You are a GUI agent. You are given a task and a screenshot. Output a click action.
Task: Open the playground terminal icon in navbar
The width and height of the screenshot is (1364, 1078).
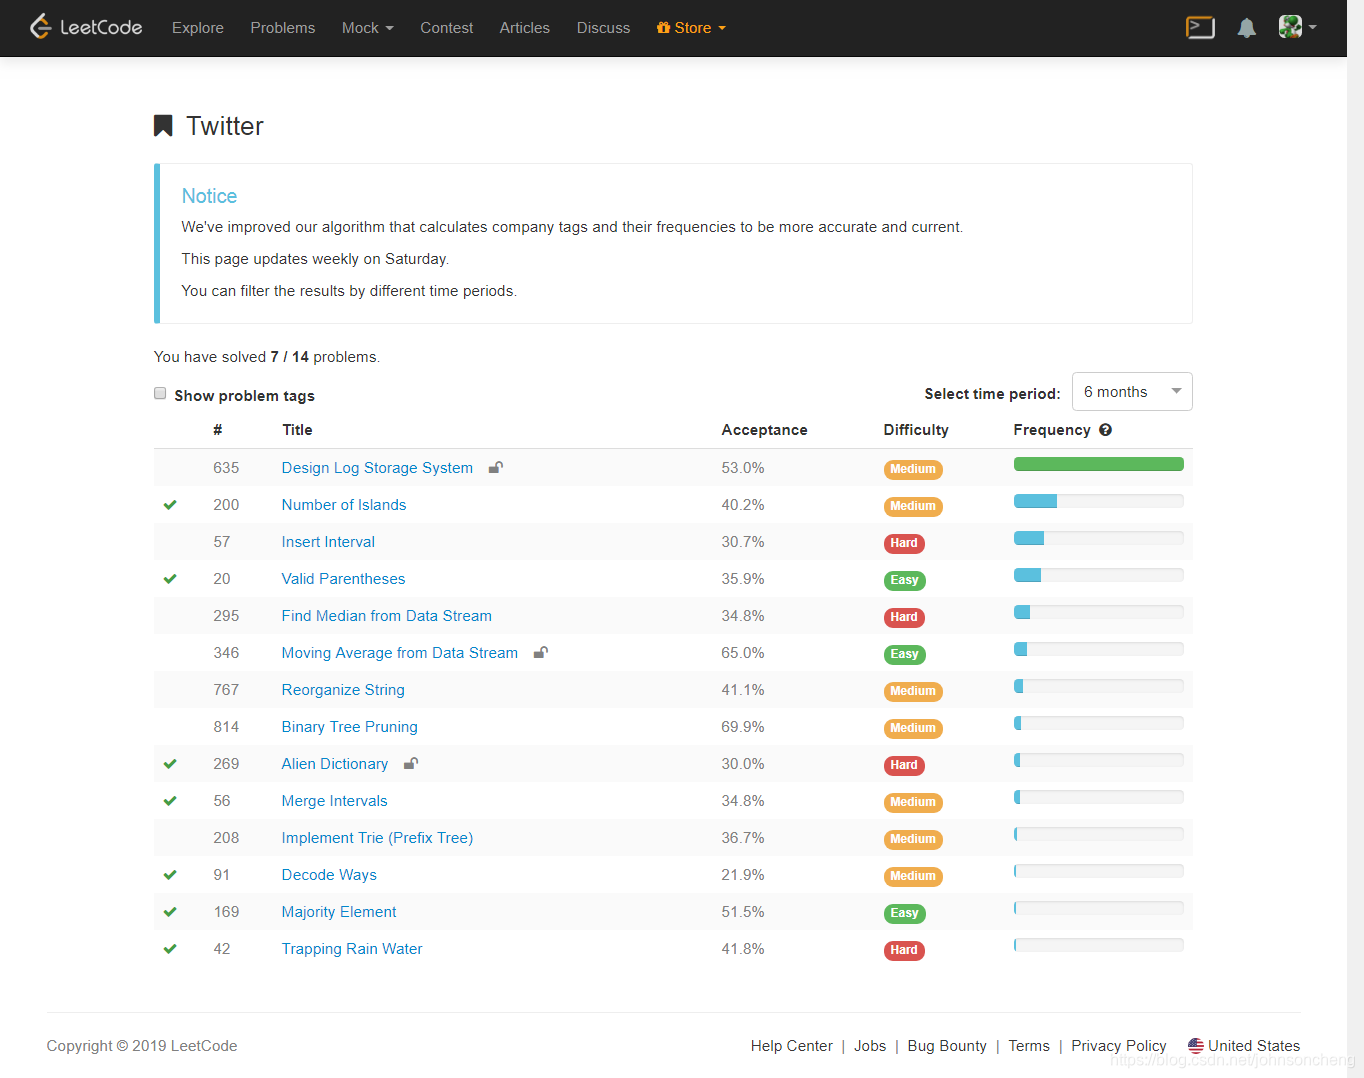[1200, 27]
